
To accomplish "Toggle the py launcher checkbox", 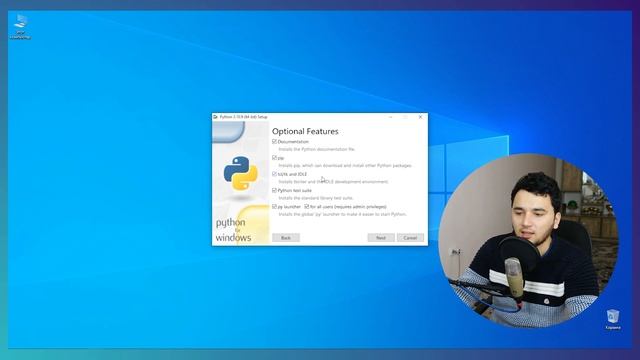I will pos(274,207).
